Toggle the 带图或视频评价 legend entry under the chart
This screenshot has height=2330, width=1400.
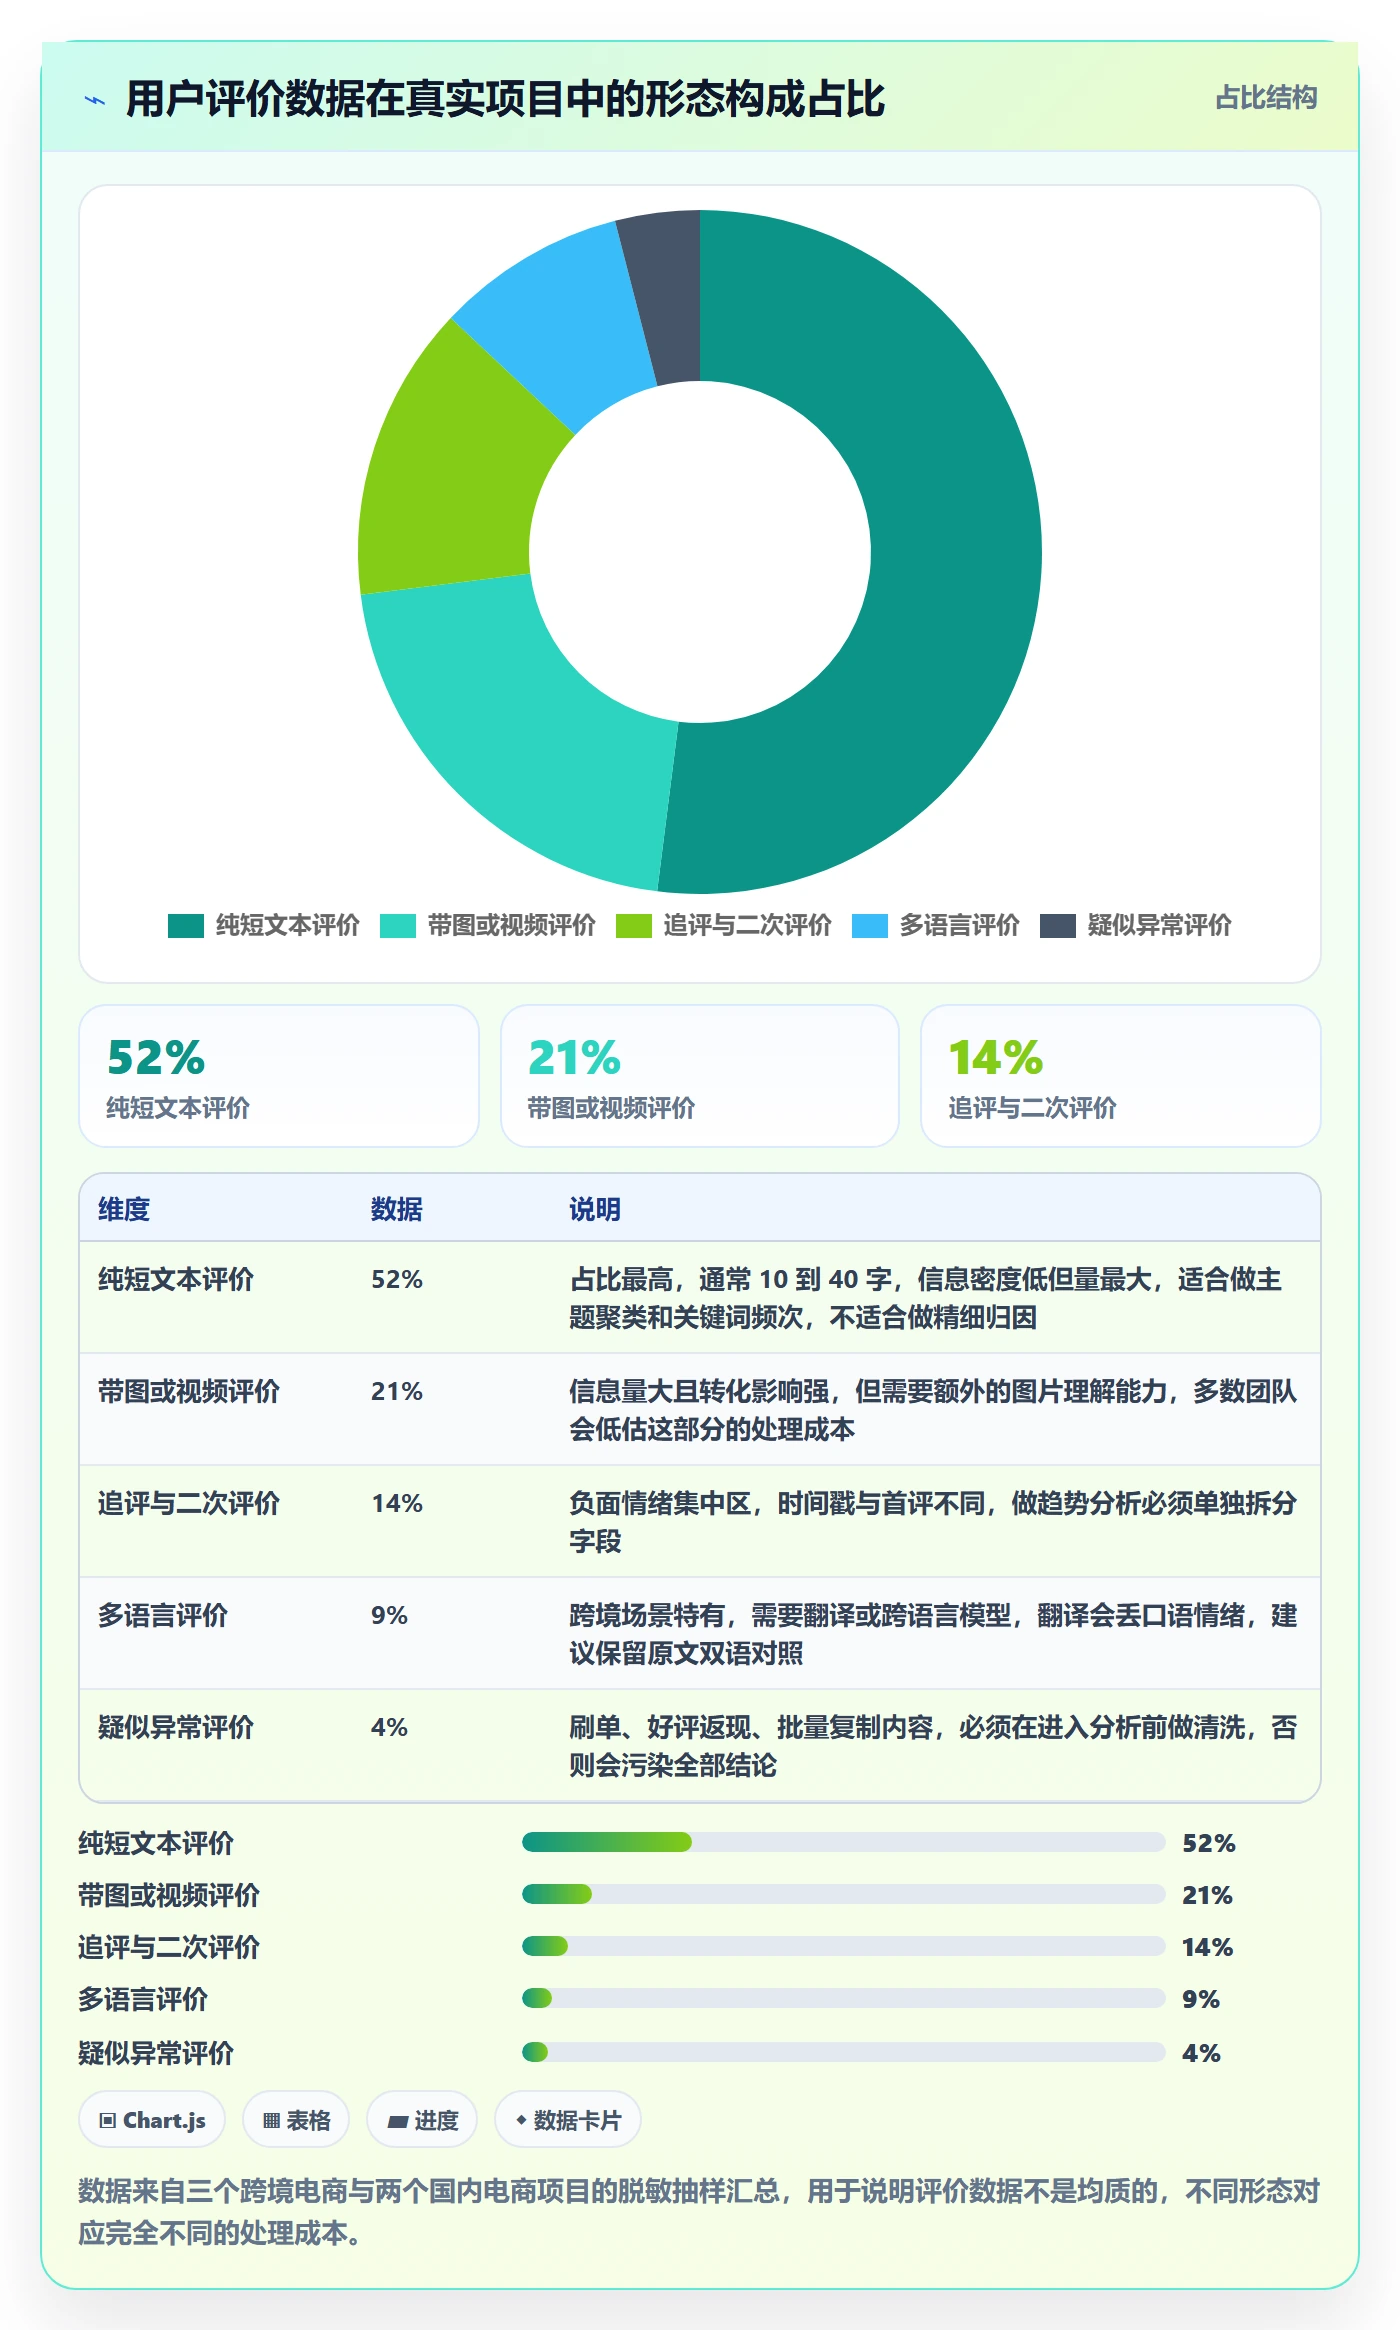[x=488, y=925]
